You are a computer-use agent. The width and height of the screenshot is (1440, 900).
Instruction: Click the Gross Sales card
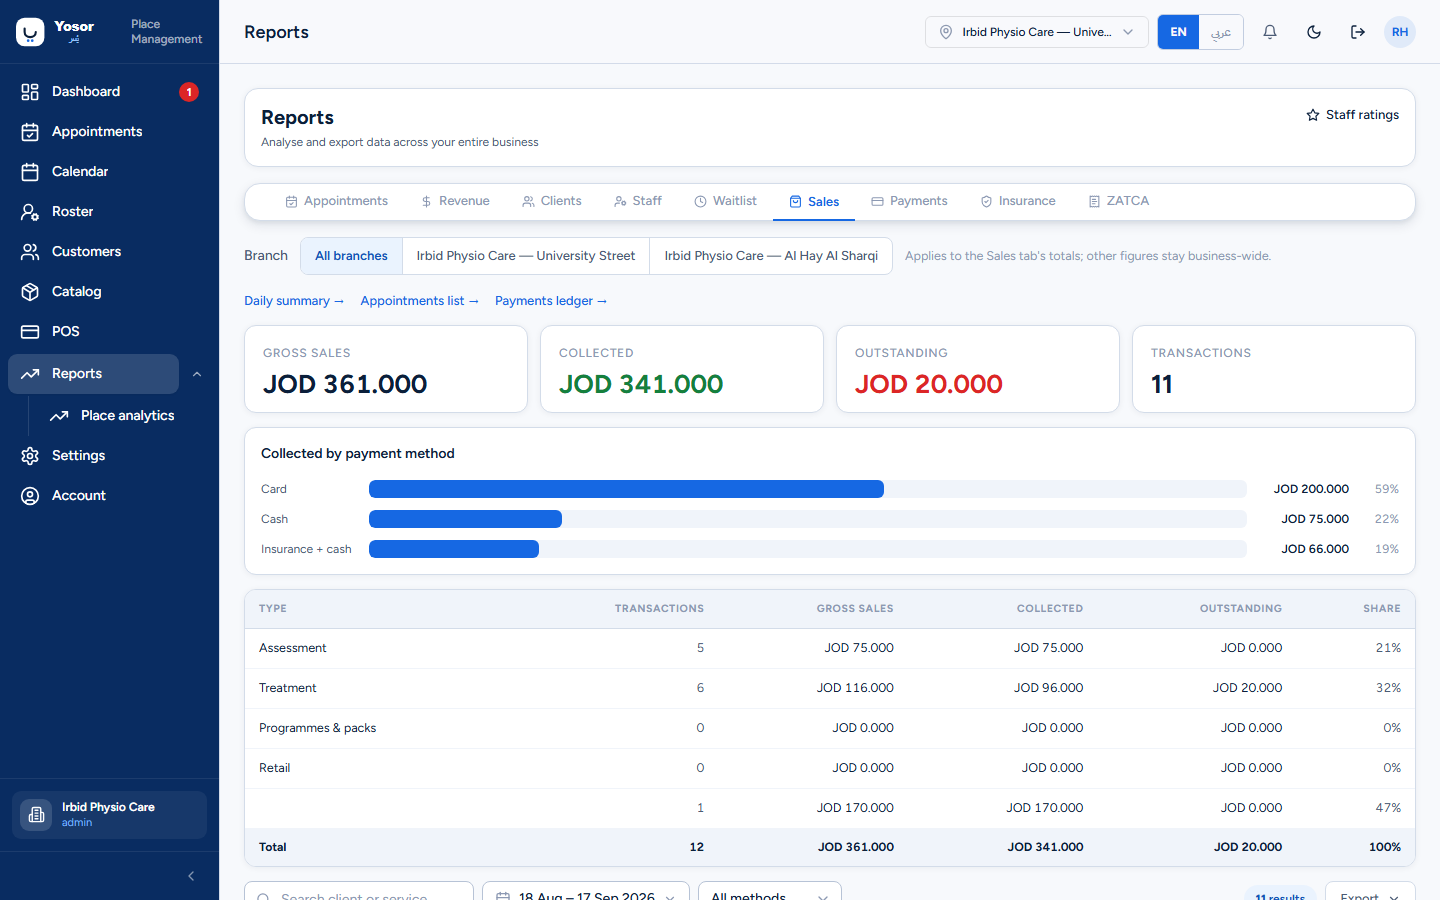click(x=386, y=369)
